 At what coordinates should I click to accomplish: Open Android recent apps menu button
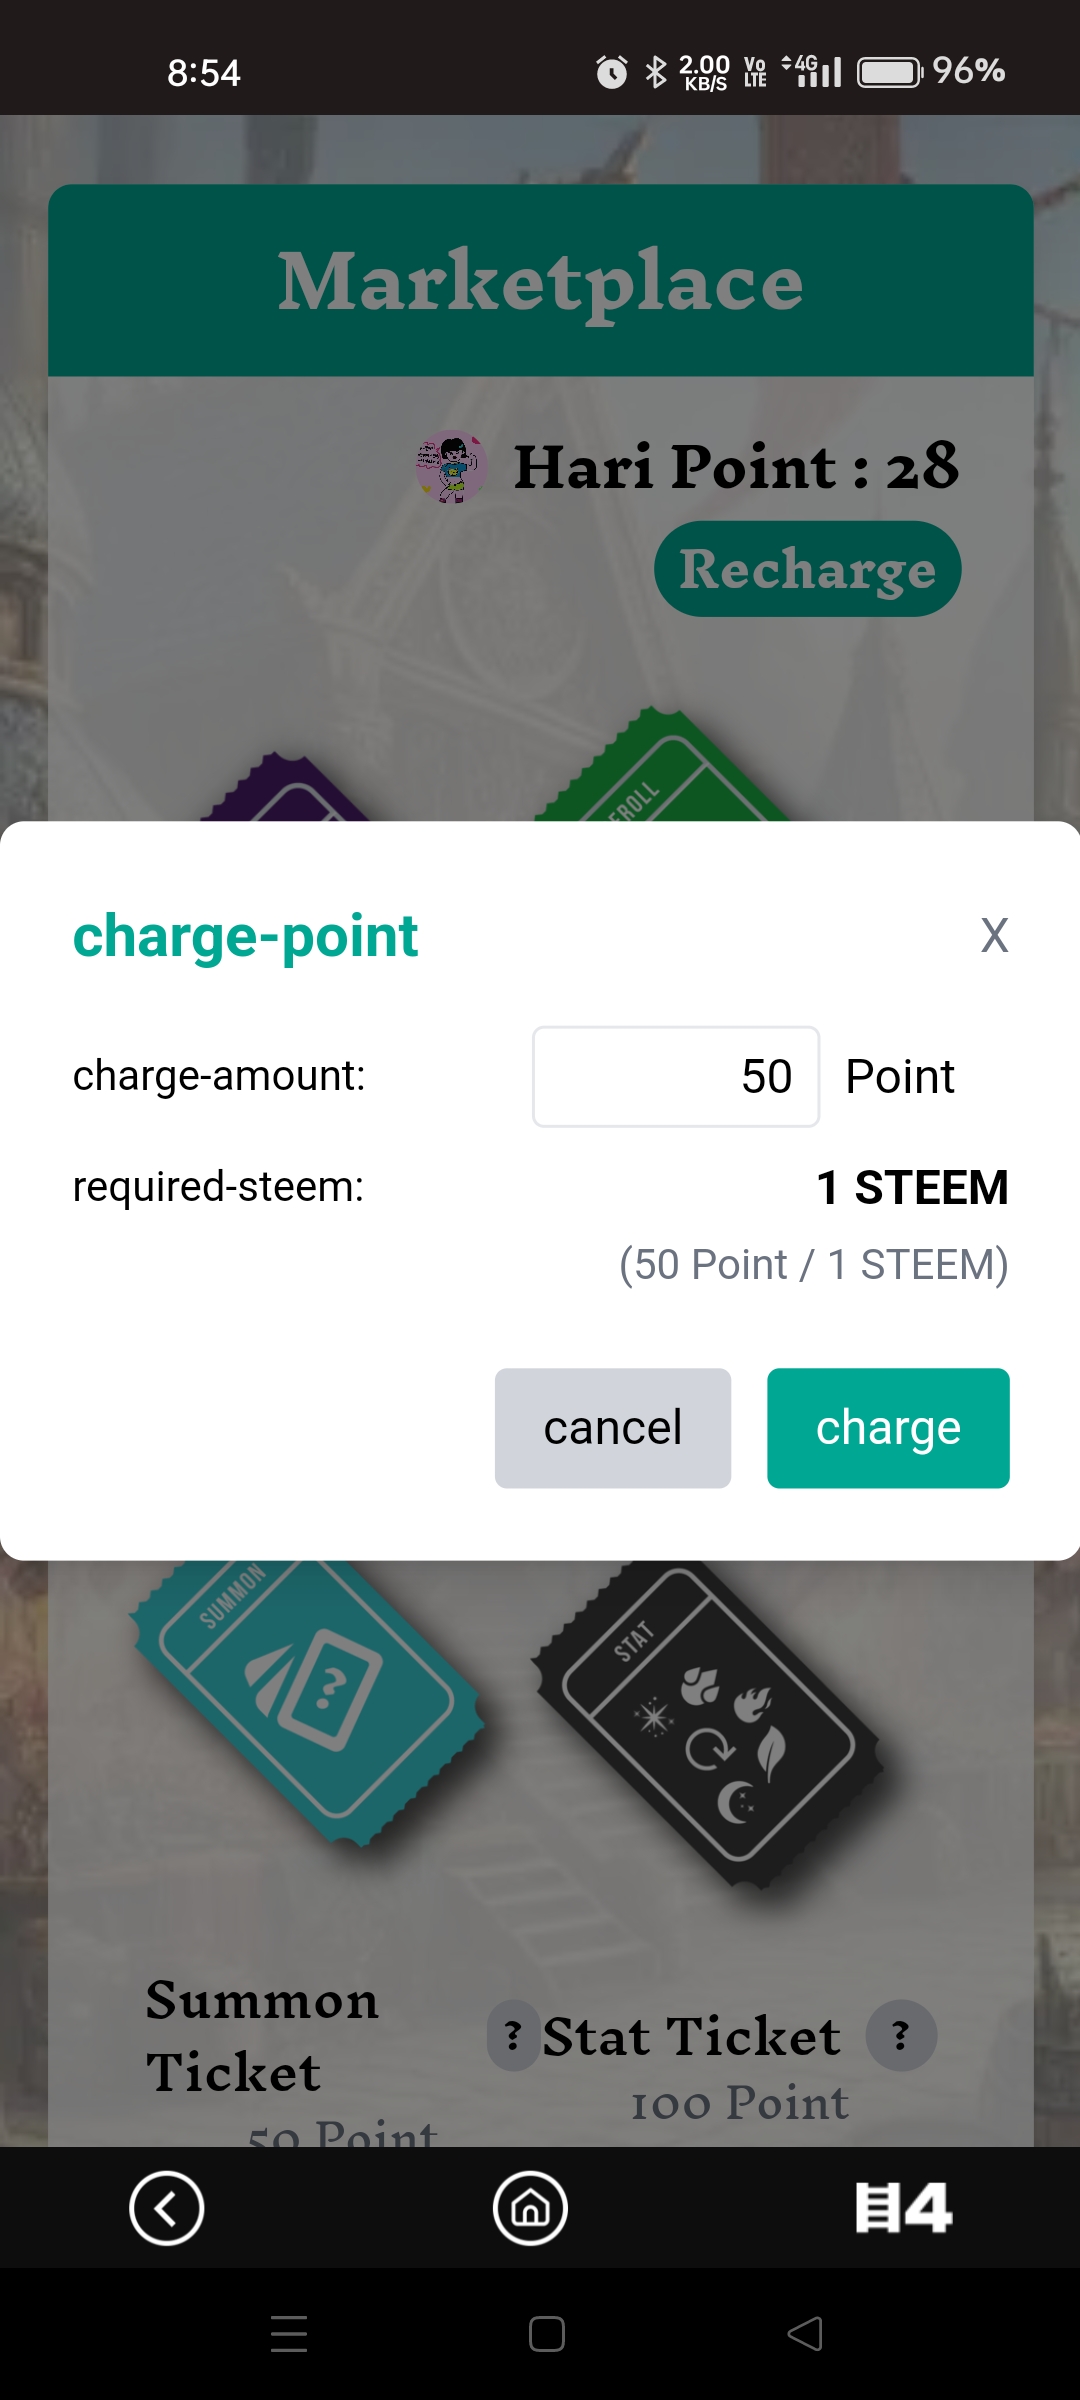(x=289, y=2333)
